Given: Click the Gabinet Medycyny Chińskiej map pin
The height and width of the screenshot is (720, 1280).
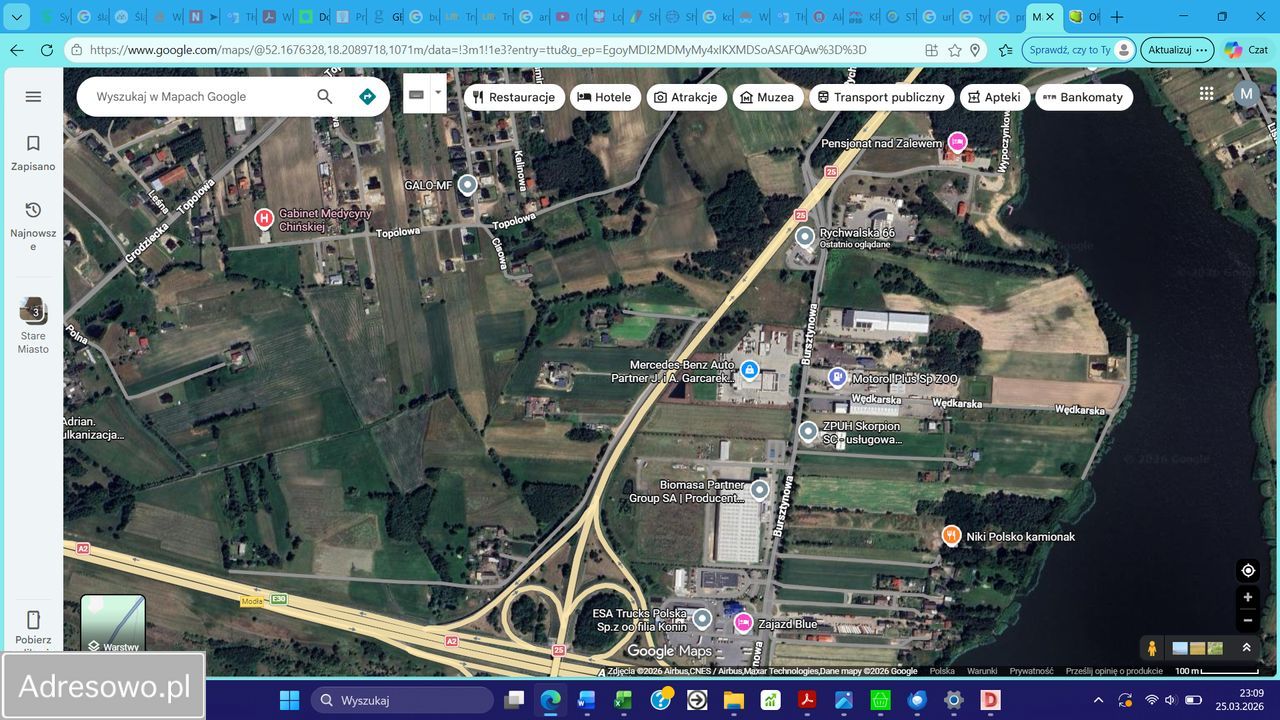Looking at the screenshot, I should point(264,218).
